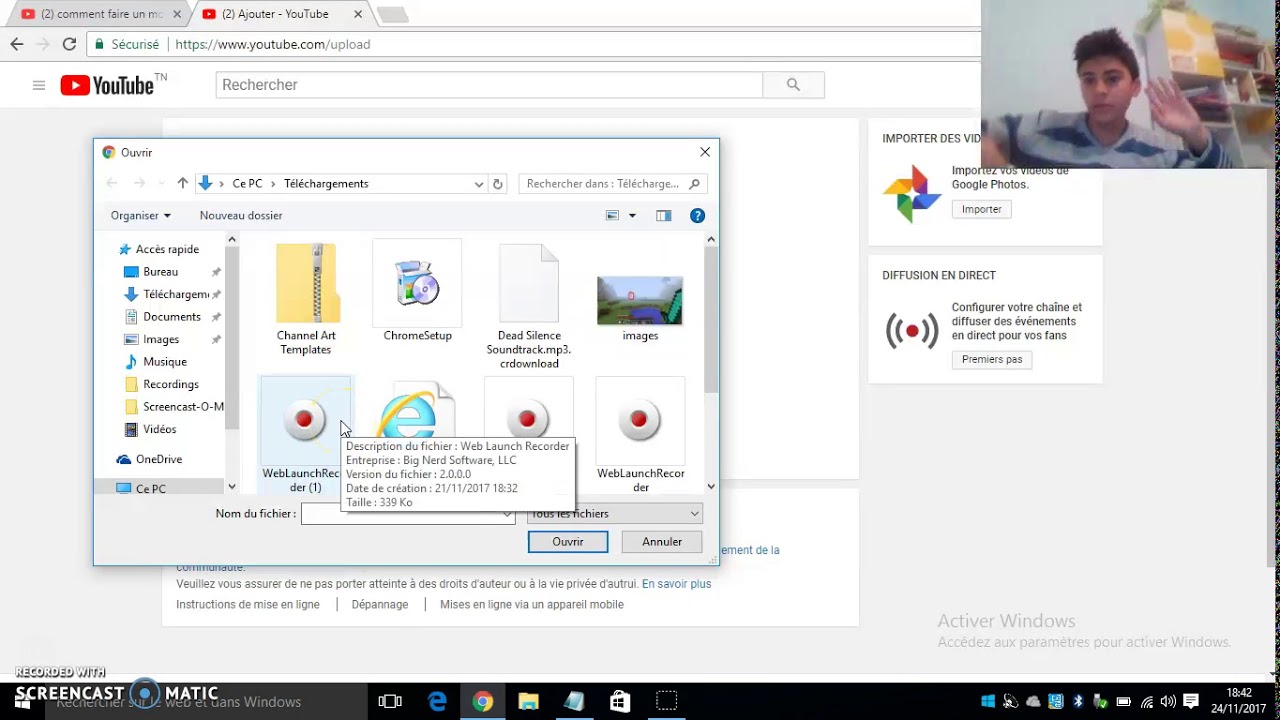Open the view options dropdown arrow
The height and width of the screenshot is (720, 1280).
pos(632,216)
